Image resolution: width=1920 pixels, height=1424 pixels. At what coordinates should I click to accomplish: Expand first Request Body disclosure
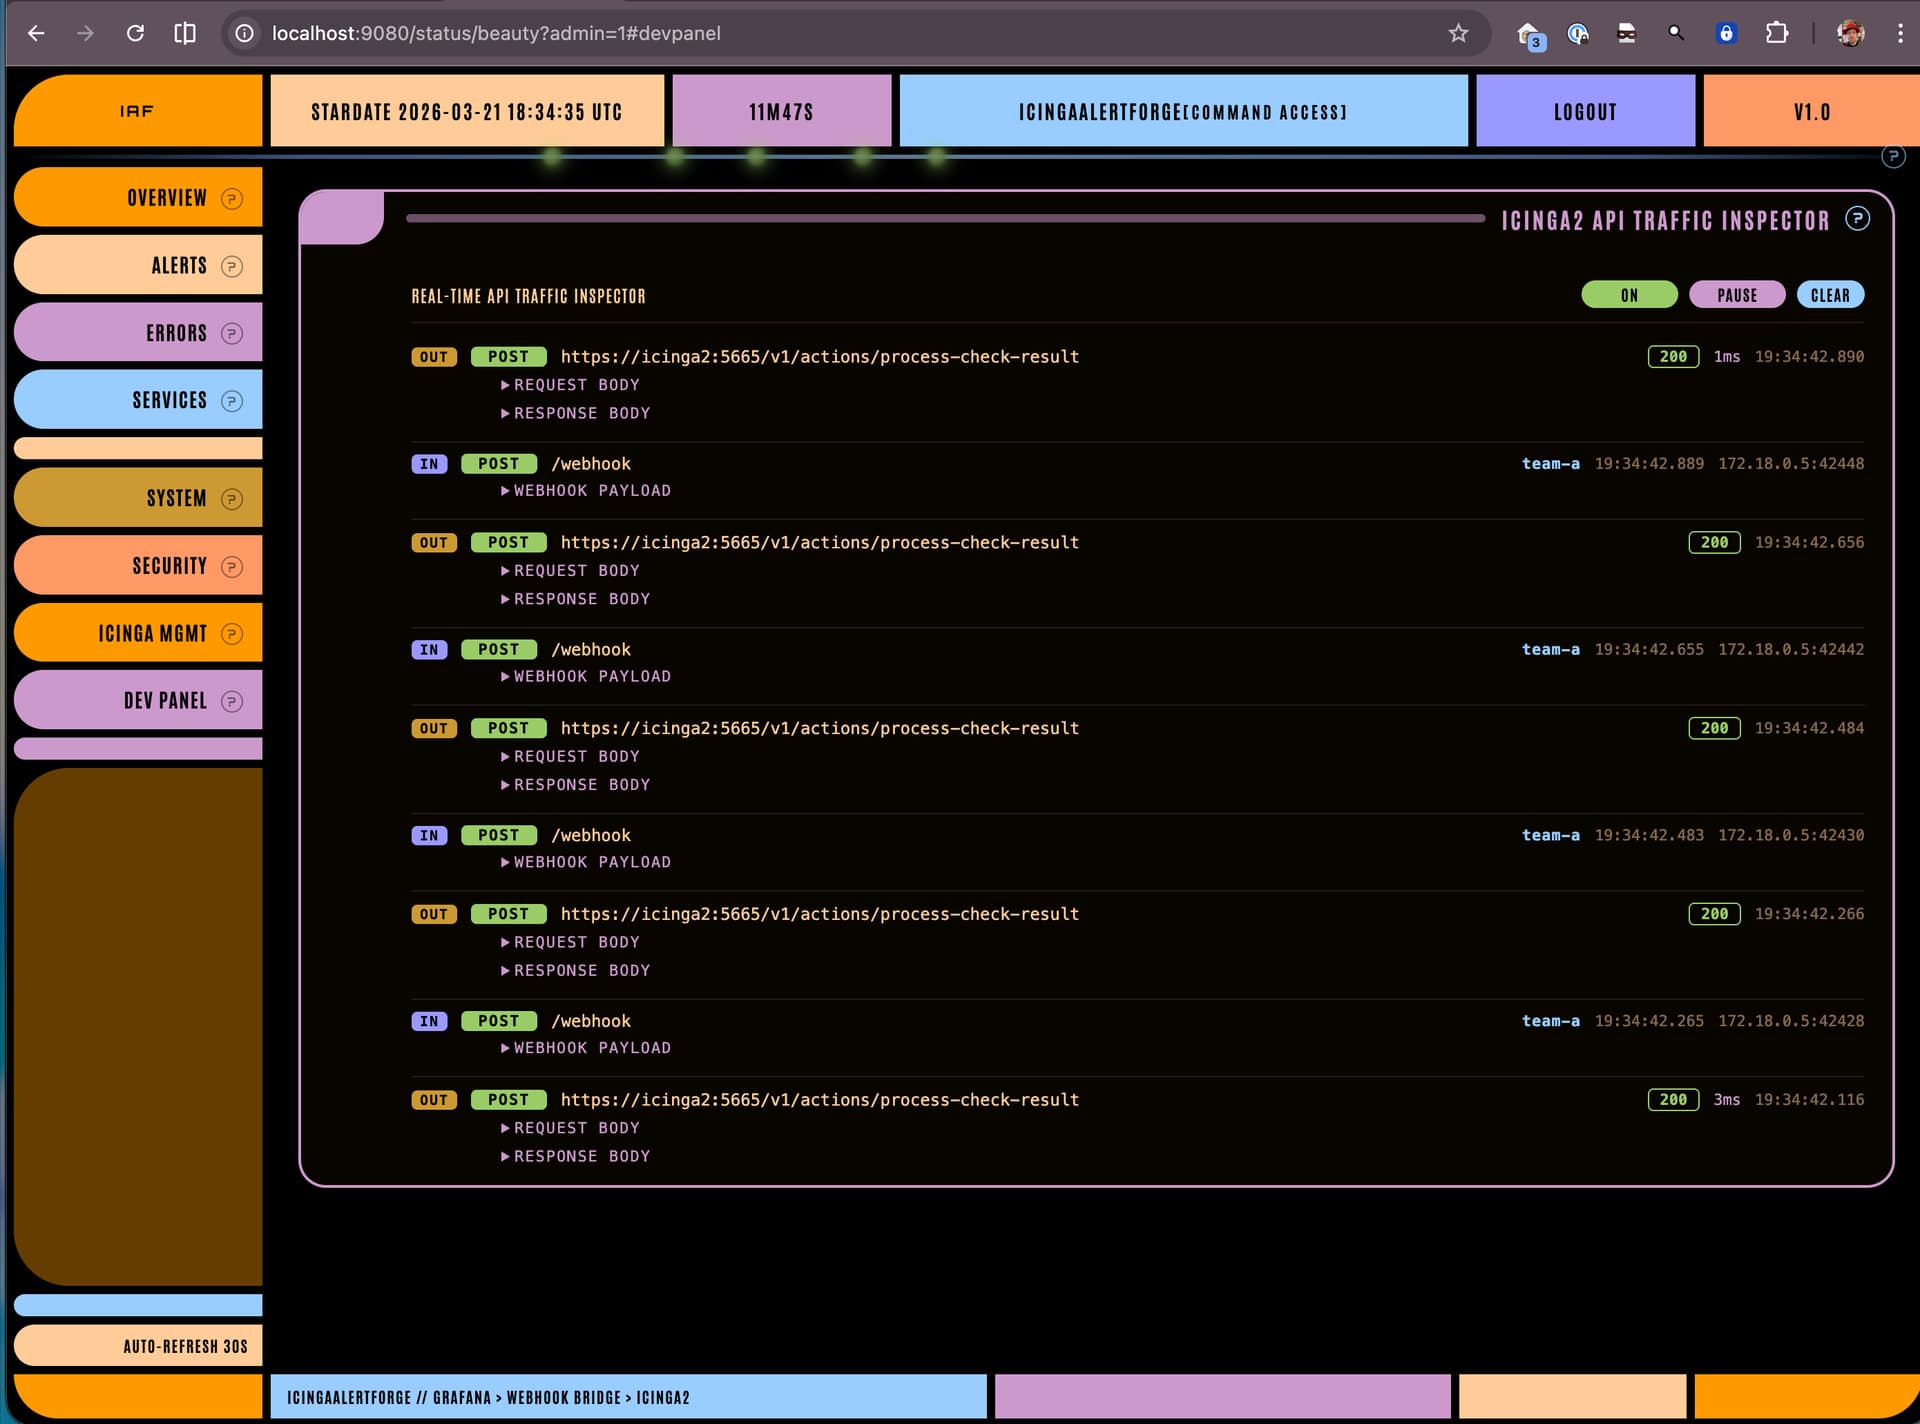coord(575,385)
